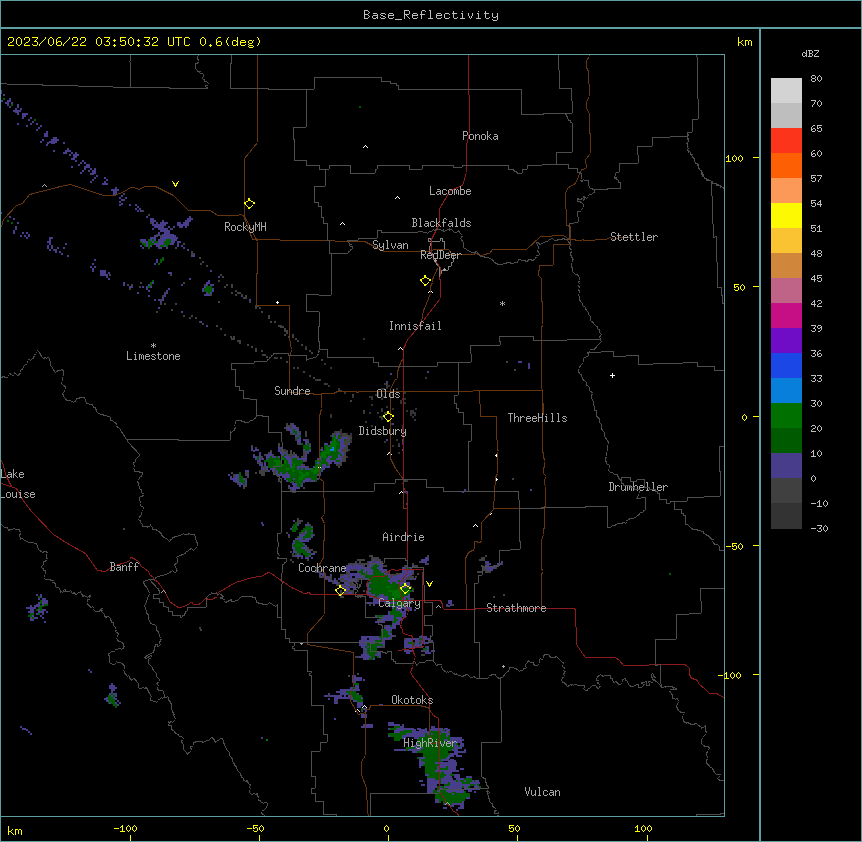Click the 80 value in dBZ legend
Image resolution: width=862 pixels, height=842 pixels.
pyautogui.click(x=816, y=79)
